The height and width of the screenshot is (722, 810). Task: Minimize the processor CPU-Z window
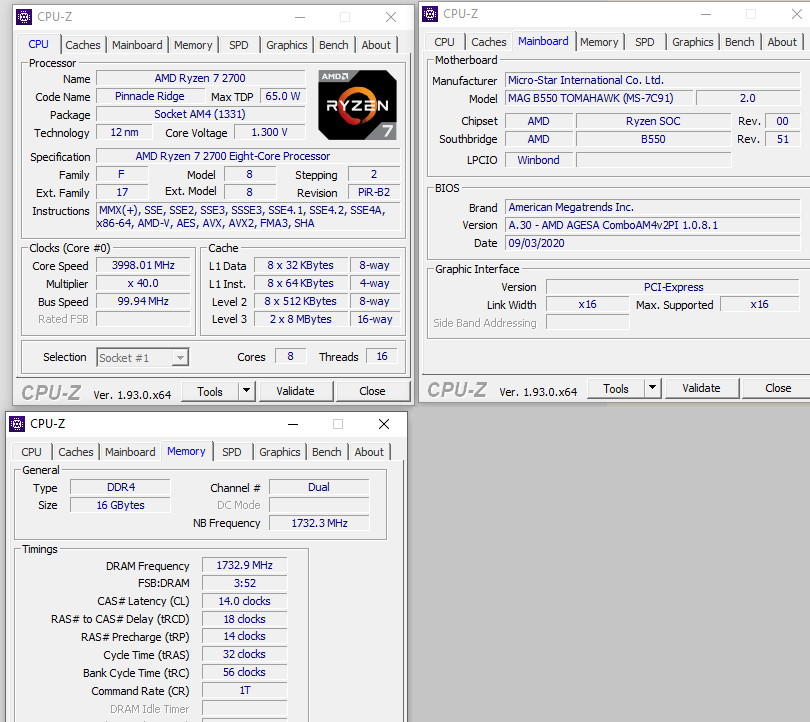pos(300,17)
